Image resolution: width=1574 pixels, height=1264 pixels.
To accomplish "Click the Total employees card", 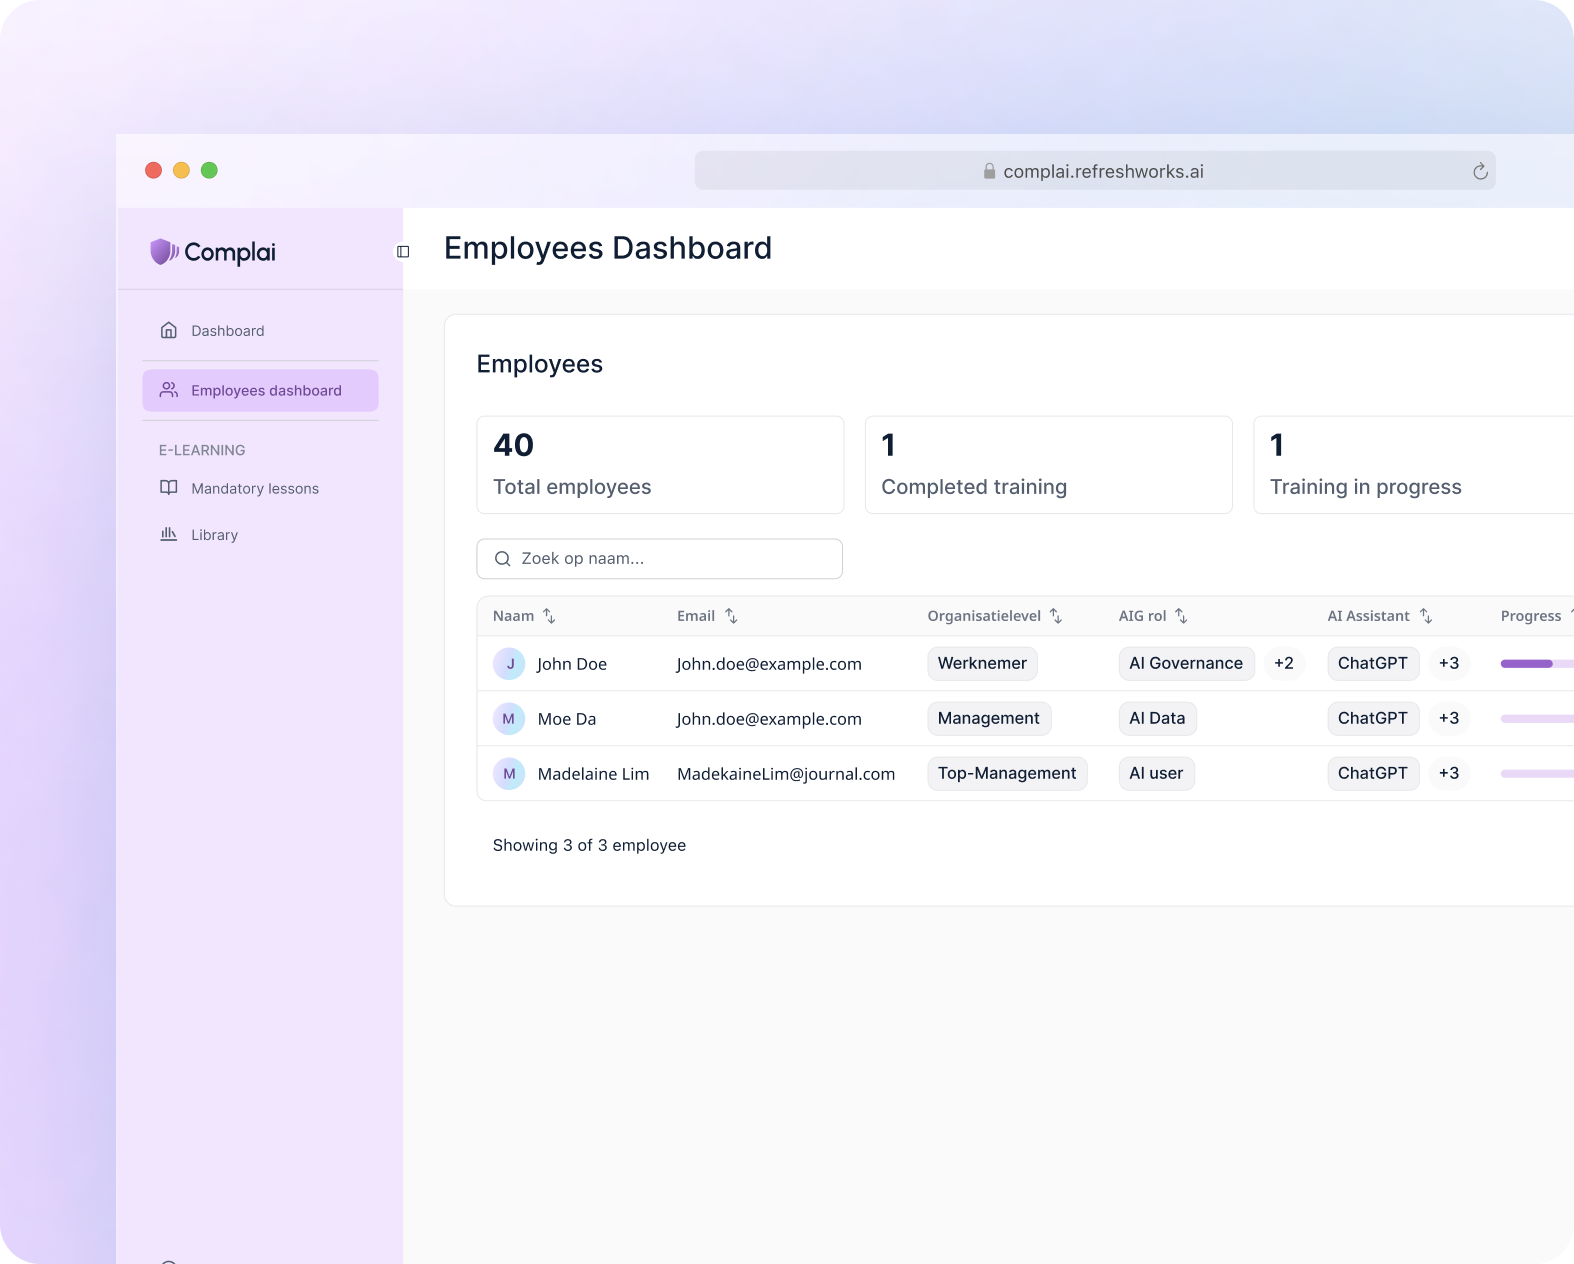I will coord(660,465).
